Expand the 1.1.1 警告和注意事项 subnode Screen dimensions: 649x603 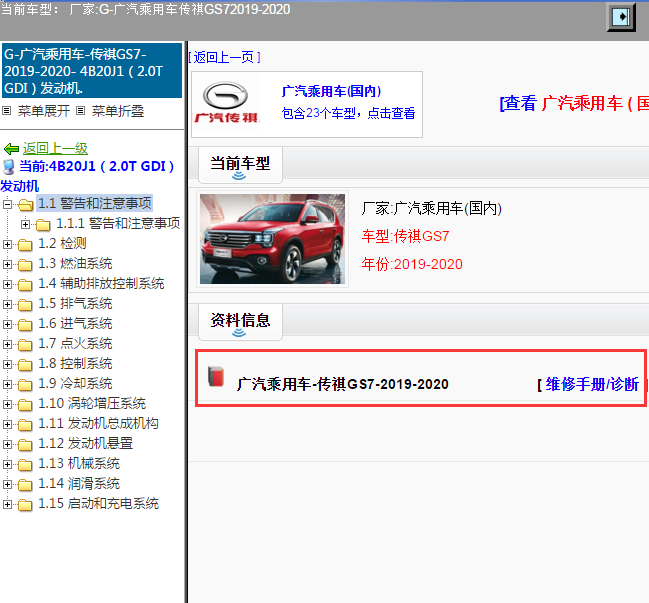pyautogui.click(x=25, y=224)
